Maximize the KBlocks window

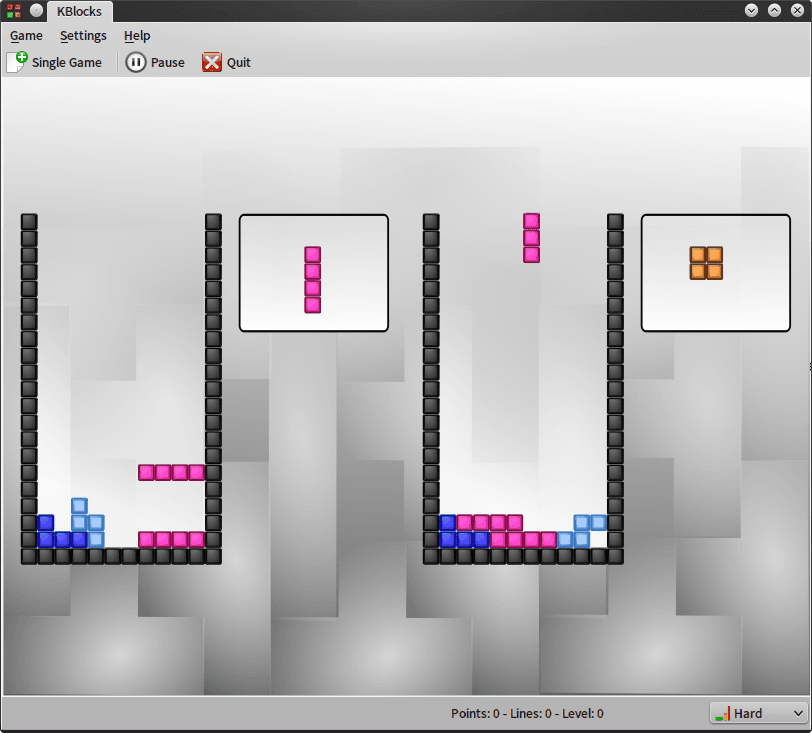pyautogui.click(x=775, y=10)
